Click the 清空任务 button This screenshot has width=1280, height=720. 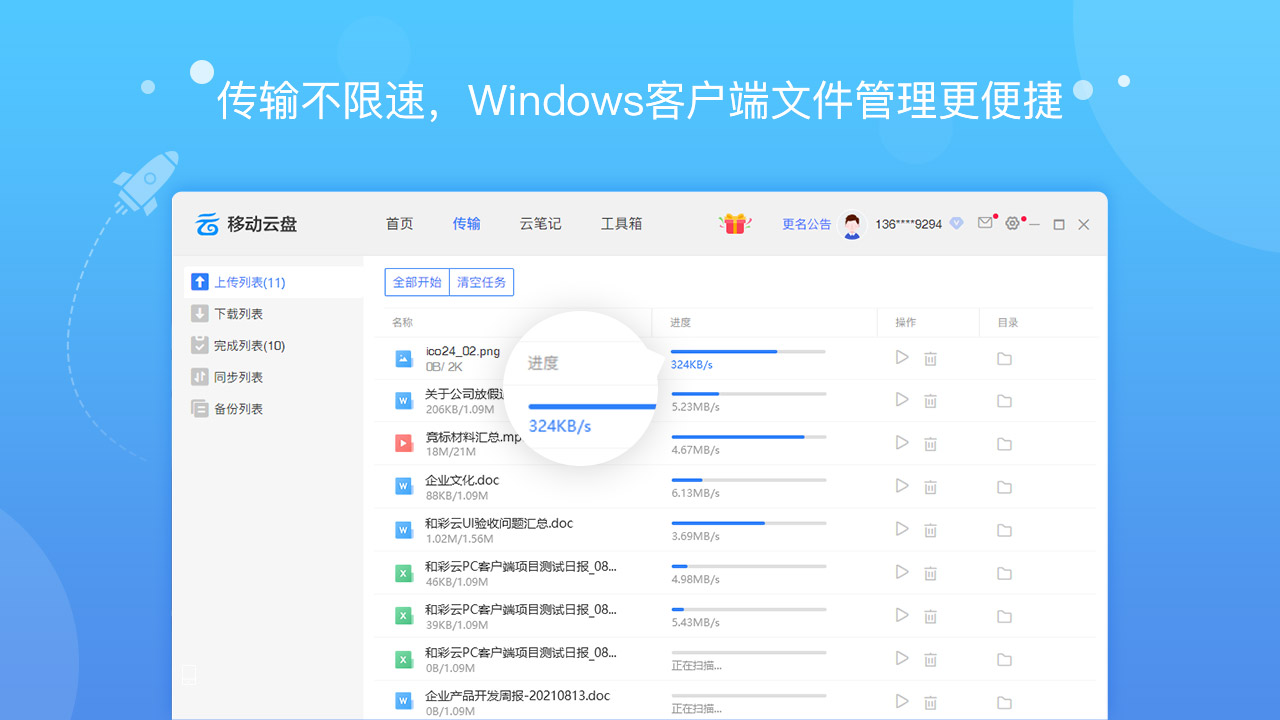[x=482, y=282]
